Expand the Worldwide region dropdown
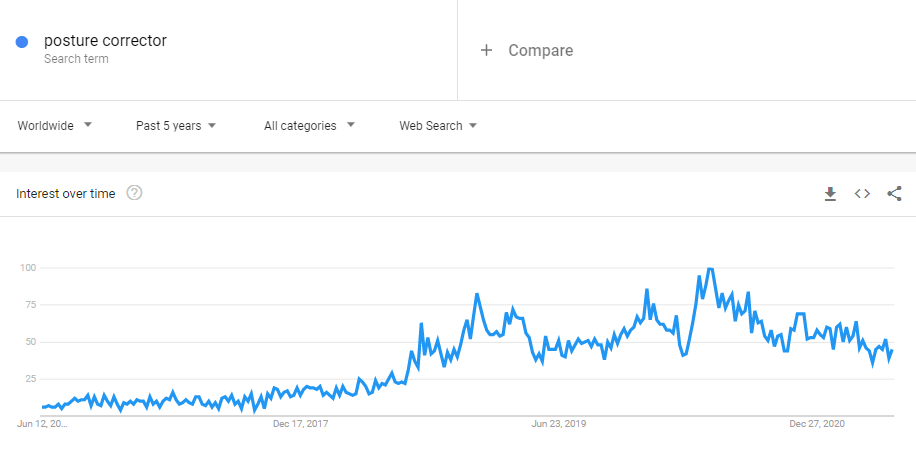Image resolution: width=916 pixels, height=454 pixels. [x=55, y=126]
